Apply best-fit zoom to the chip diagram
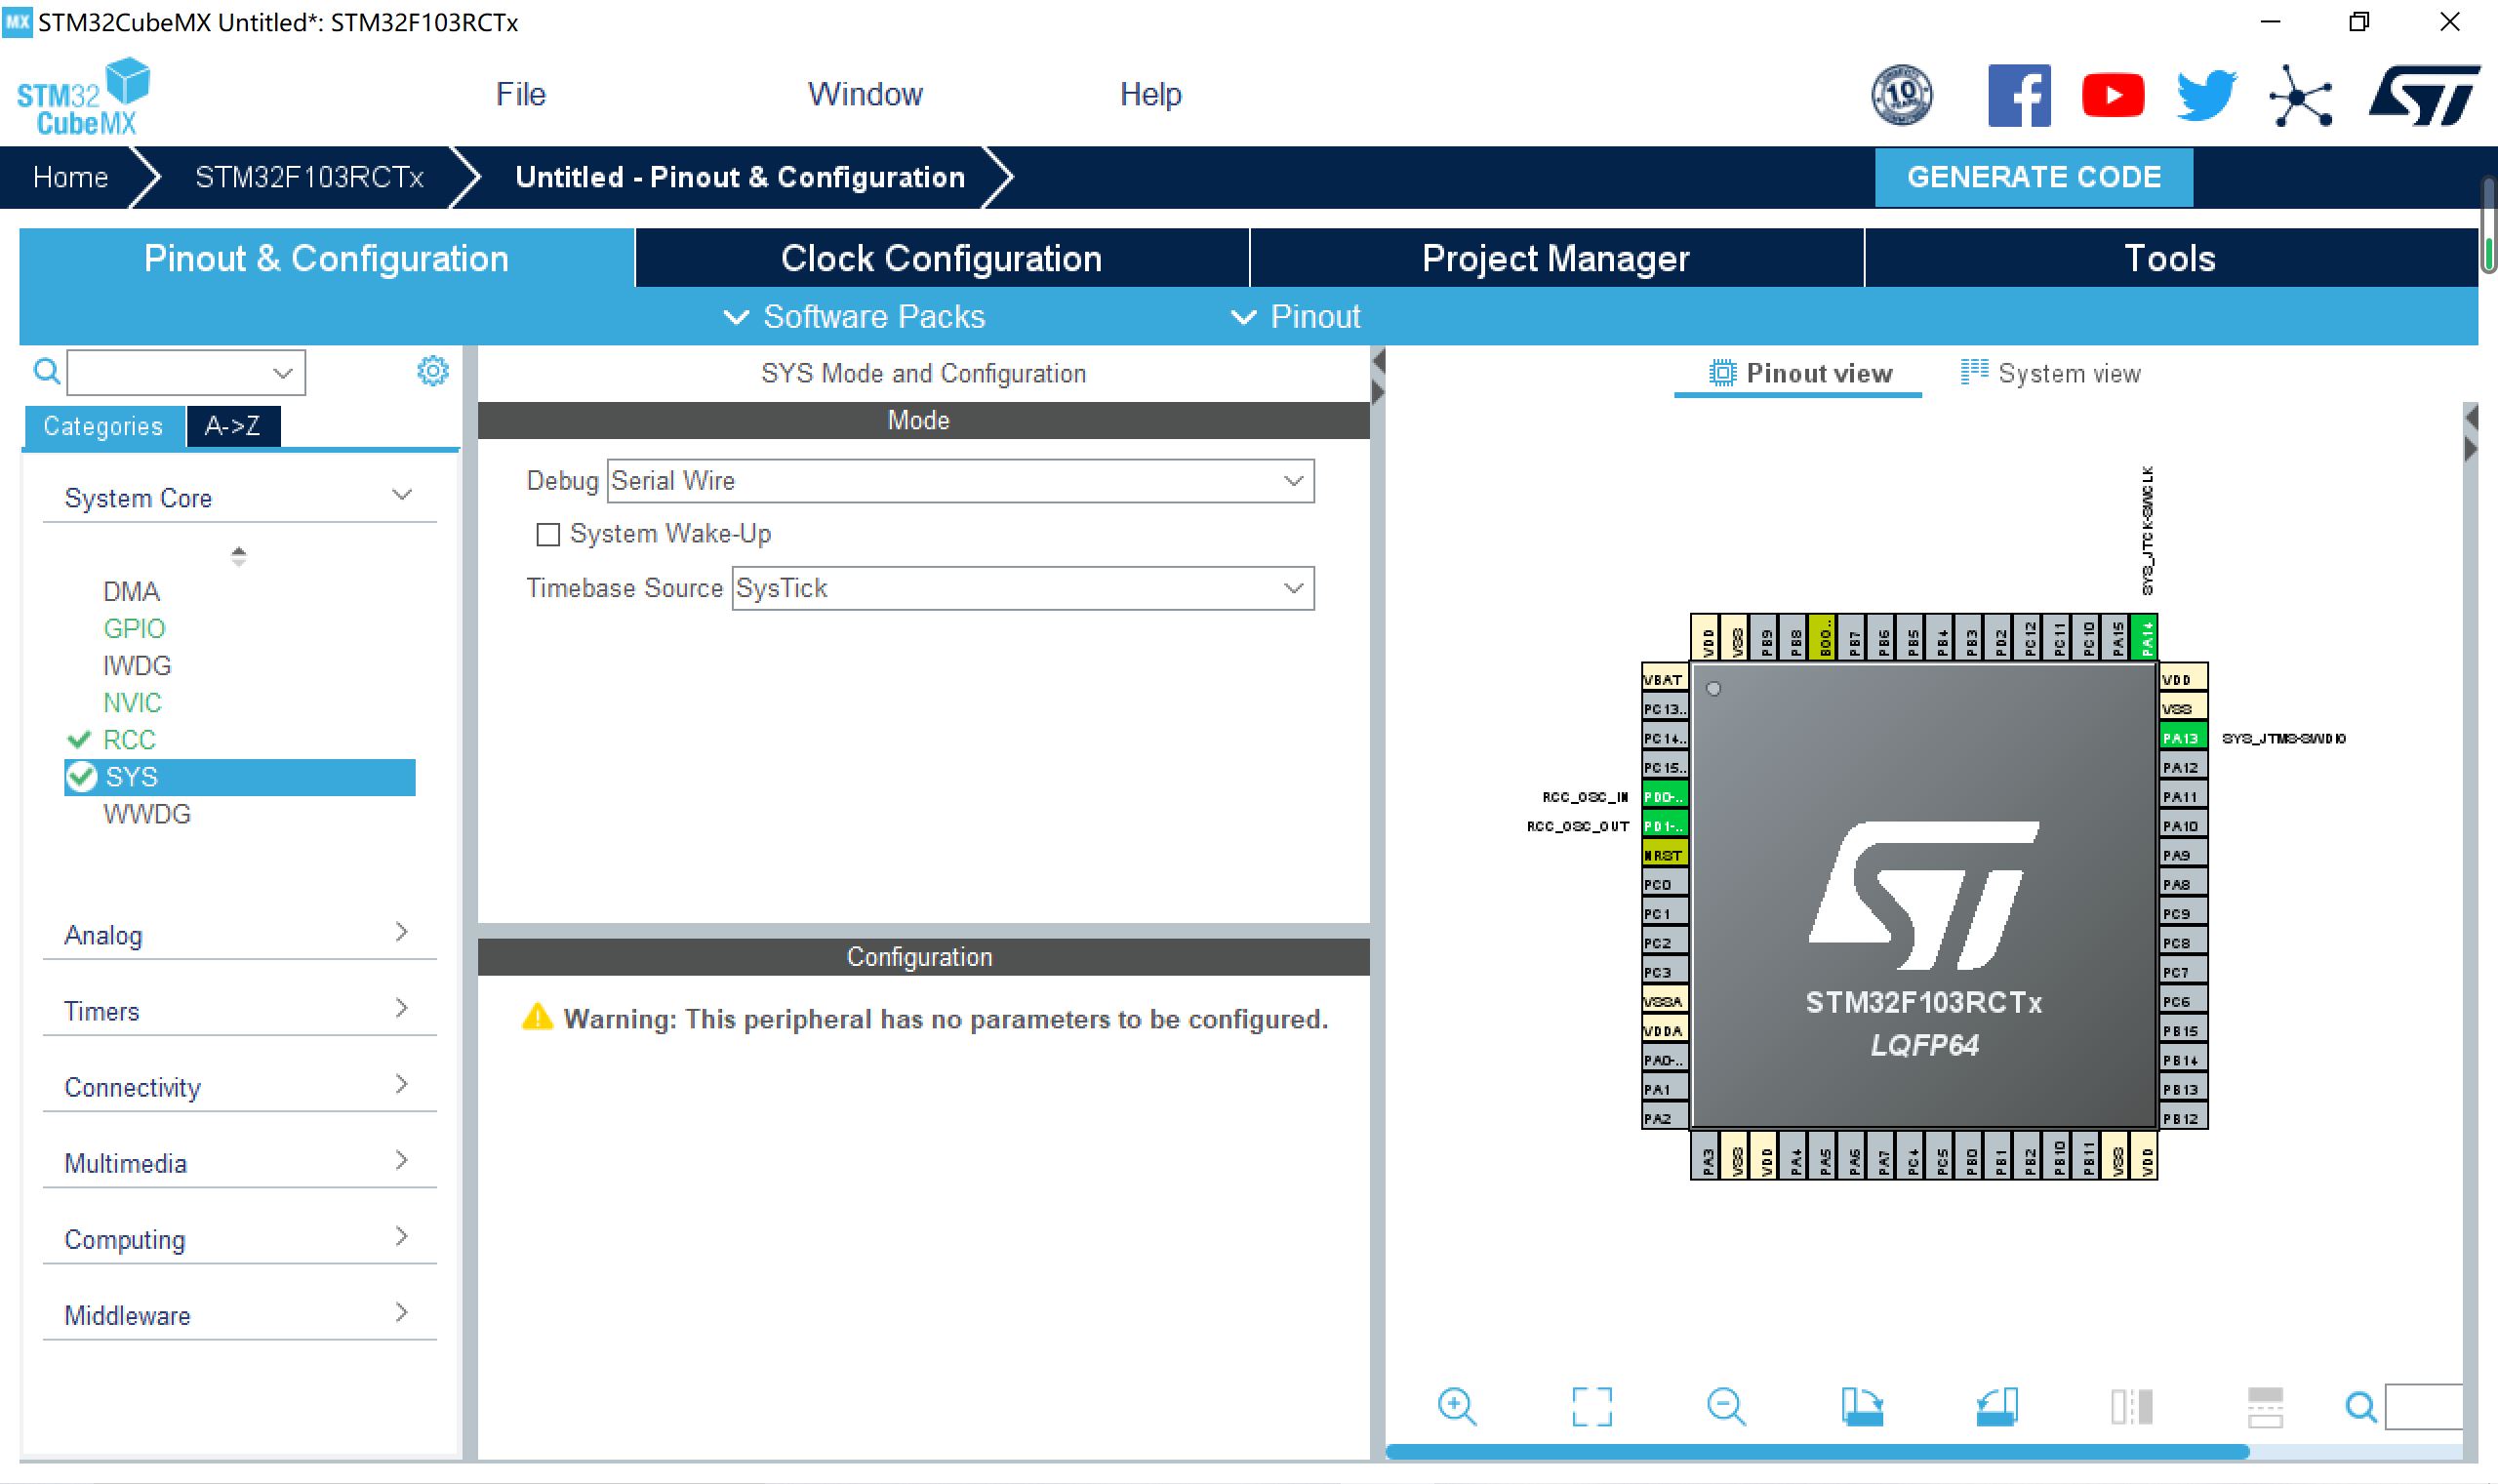Screen dimensions: 2498x1484 click(x=1591, y=1406)
